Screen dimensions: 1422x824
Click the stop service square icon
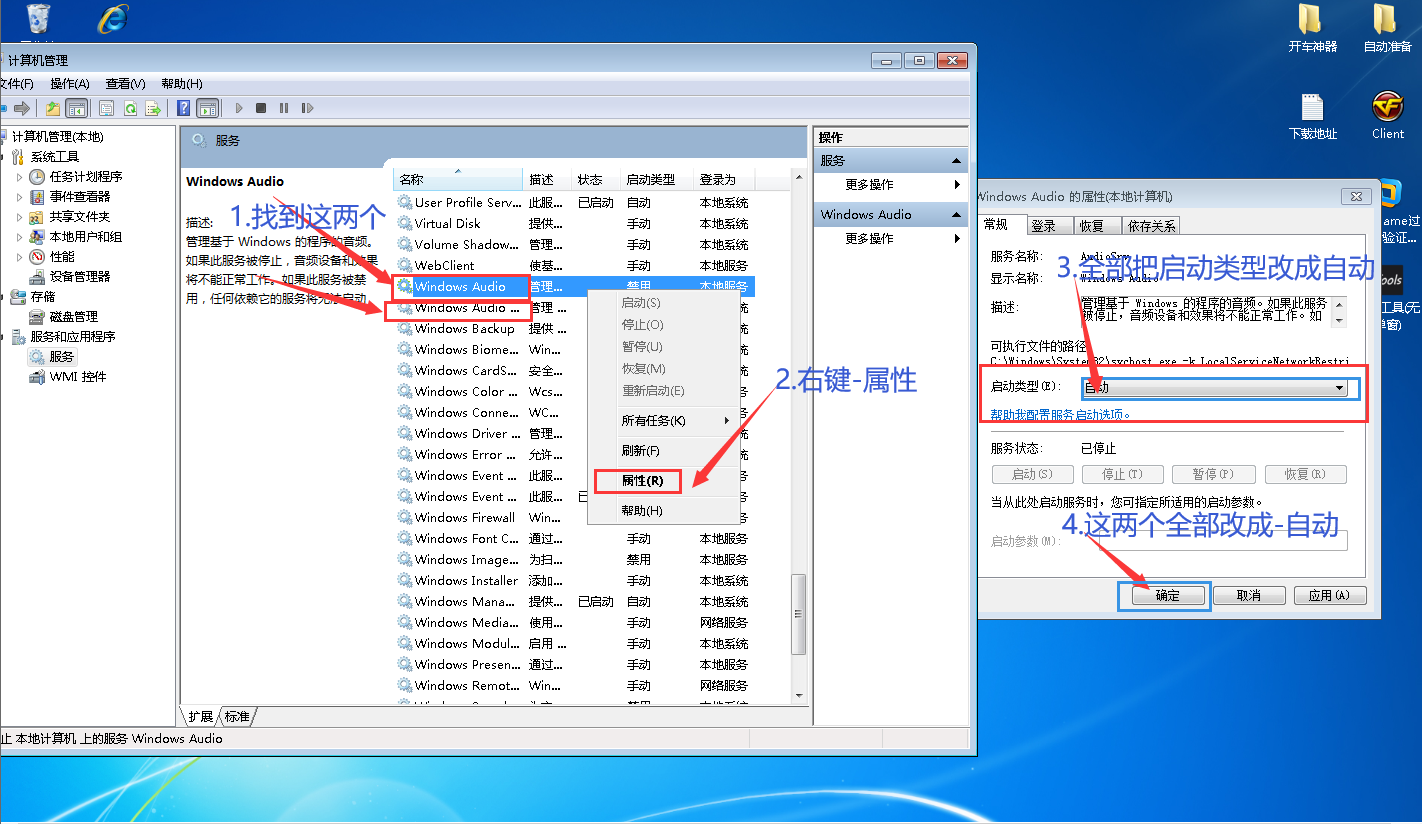pyautogui.click(x=261, y=108)
